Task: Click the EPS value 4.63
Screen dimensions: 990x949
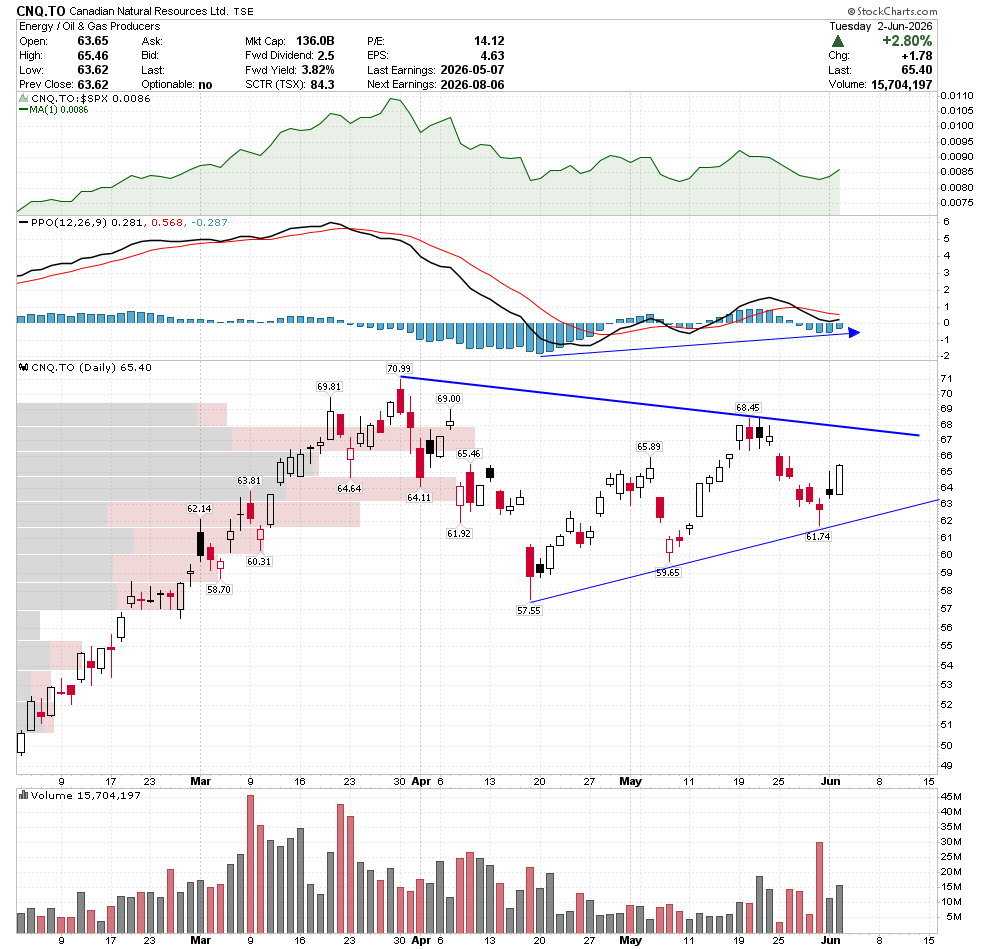Action: click(x=492, y=56)
